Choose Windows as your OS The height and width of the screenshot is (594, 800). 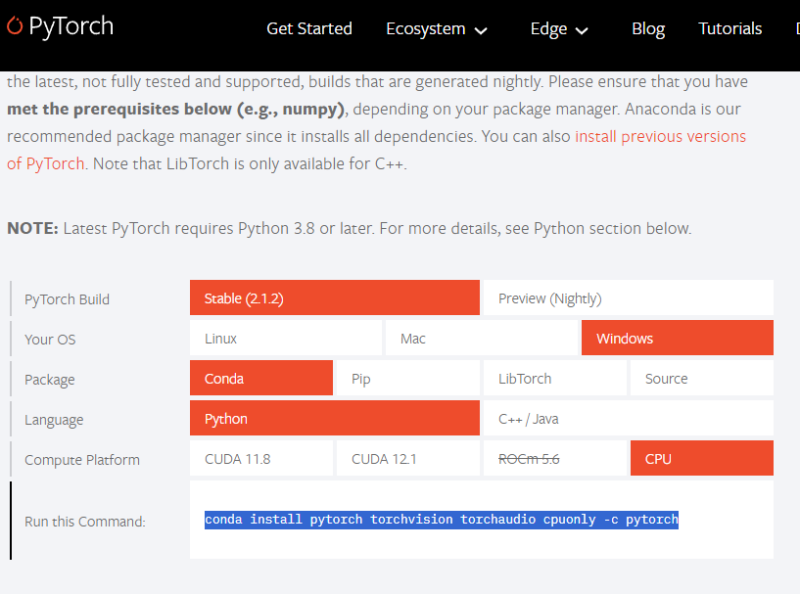pos(677,338)
